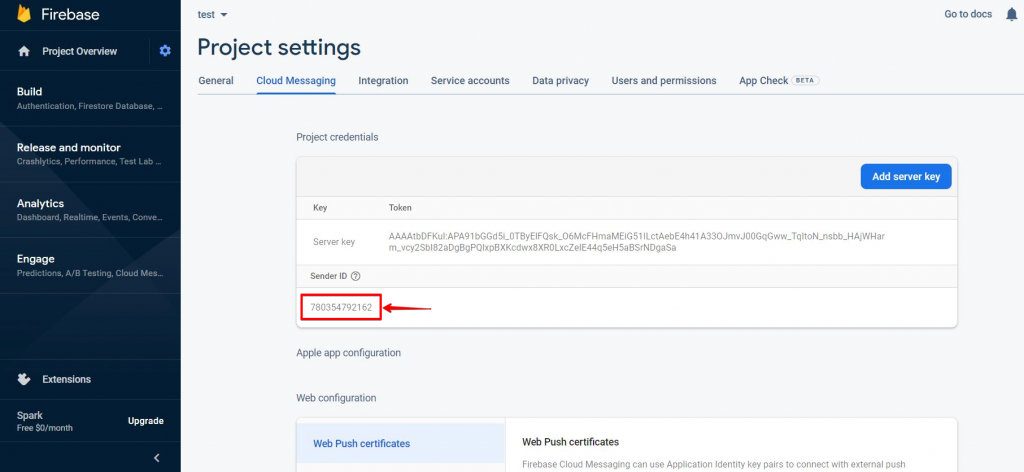The width and height of the screenshot is (1024, 472).
Task: Open the Go to docs link
Action: [968, 14]
